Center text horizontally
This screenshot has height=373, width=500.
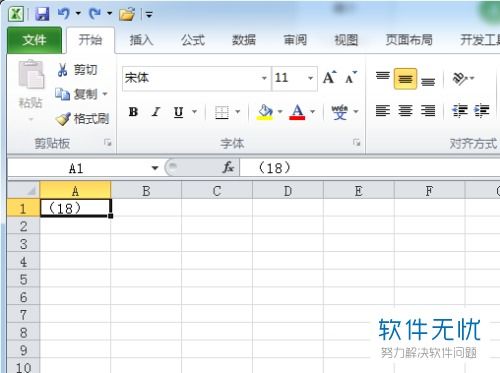(x=405, y=111)
